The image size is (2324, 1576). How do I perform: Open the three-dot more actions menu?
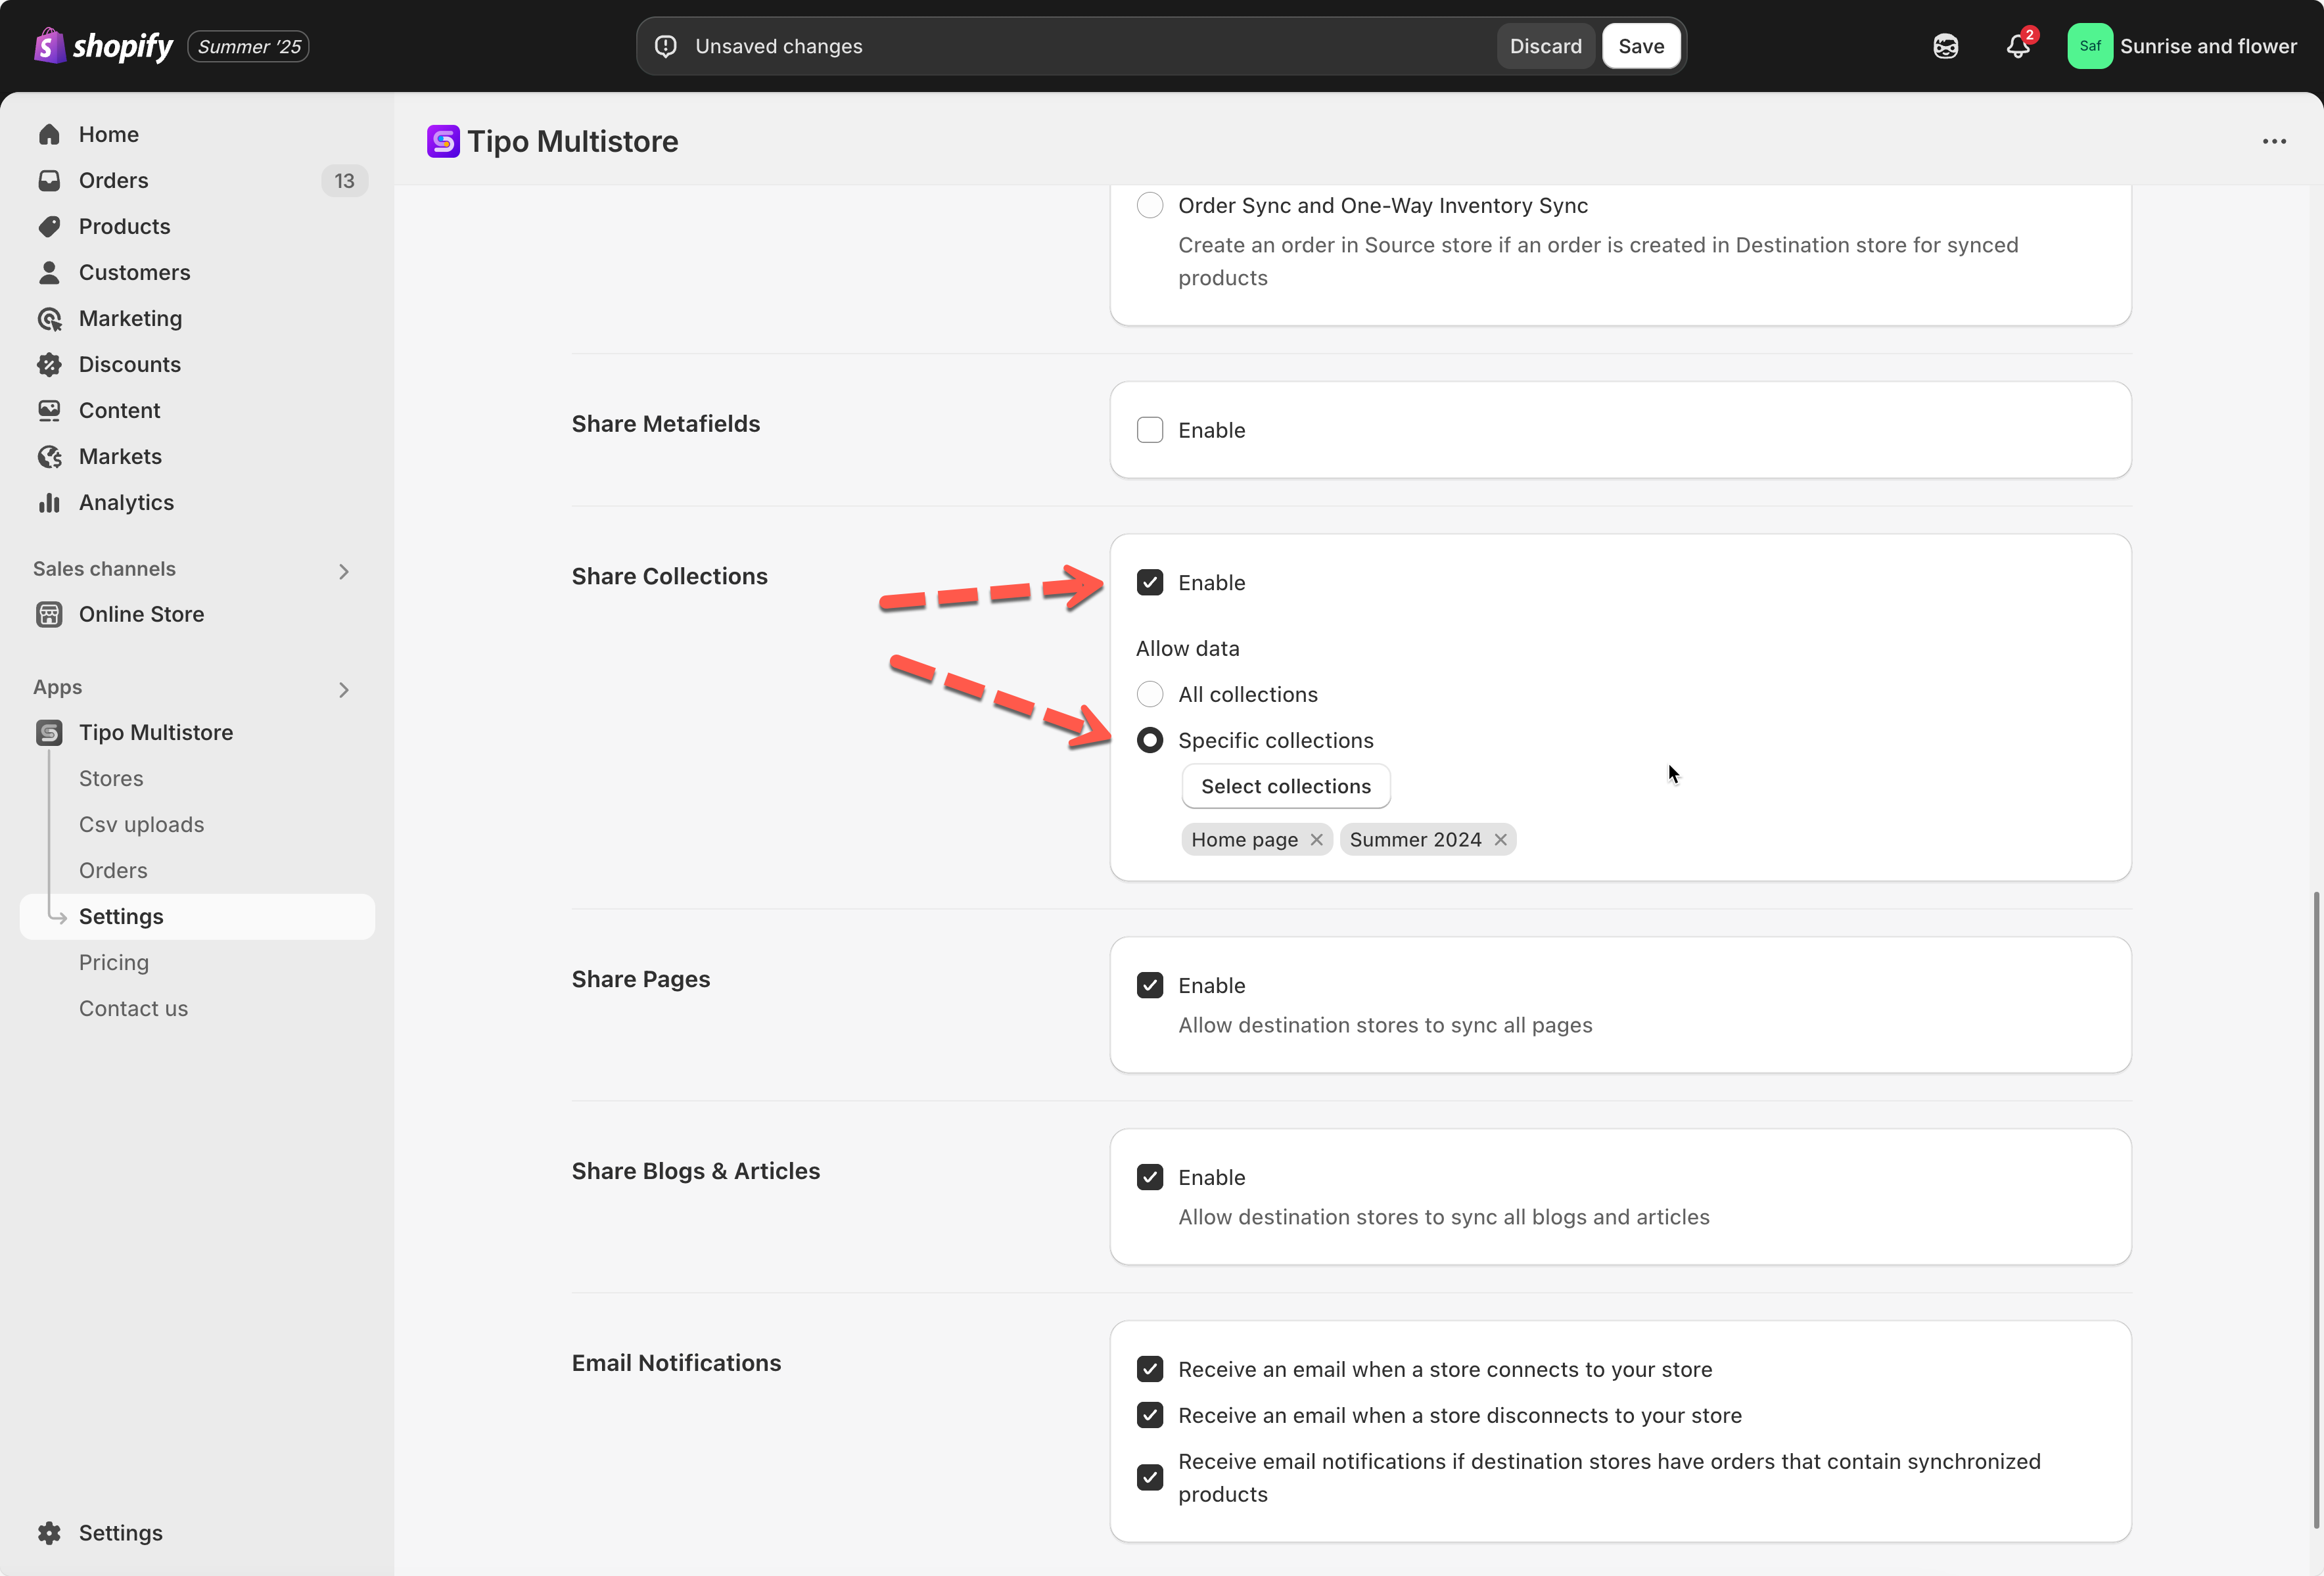coord(2274,141)
